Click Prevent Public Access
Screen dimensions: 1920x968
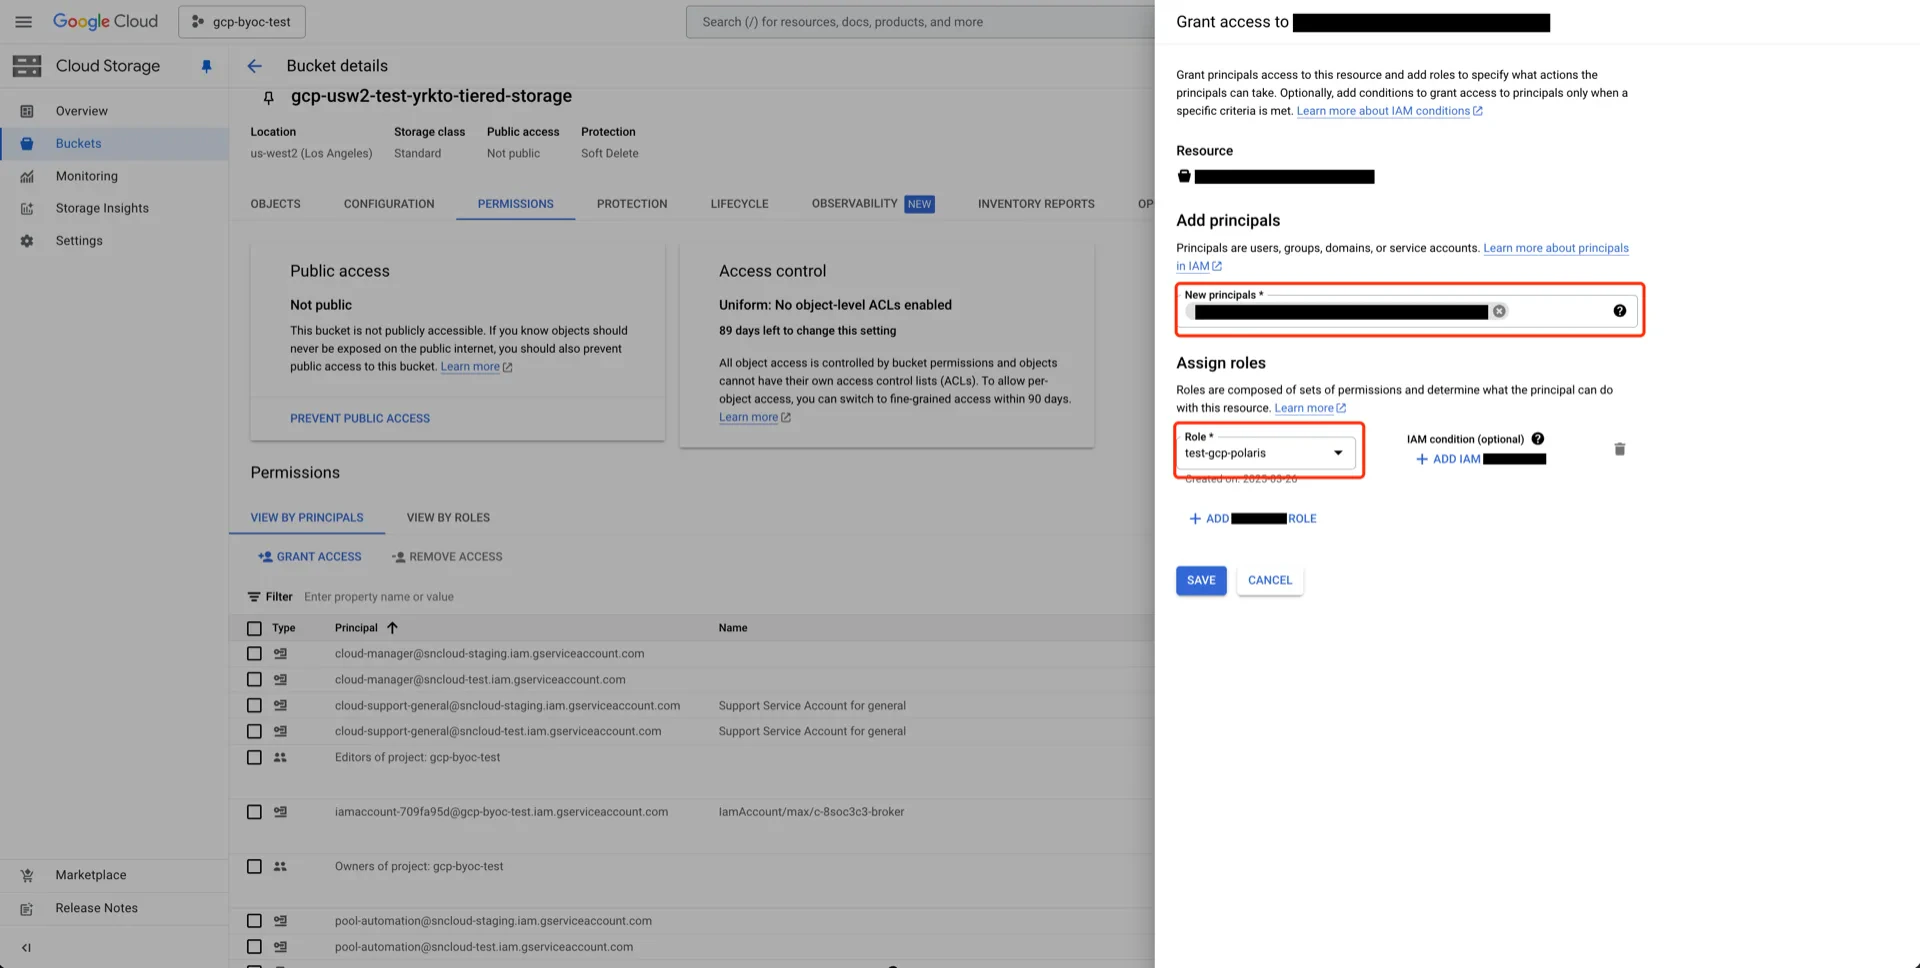point(360,419)
